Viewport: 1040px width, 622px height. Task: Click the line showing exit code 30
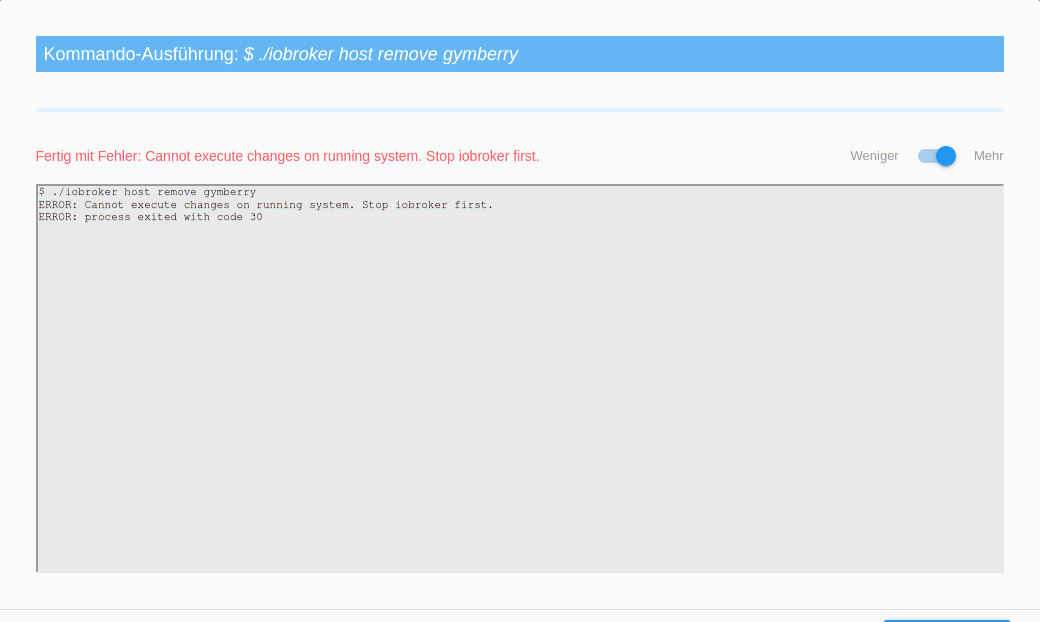click(x=149, y=216)
